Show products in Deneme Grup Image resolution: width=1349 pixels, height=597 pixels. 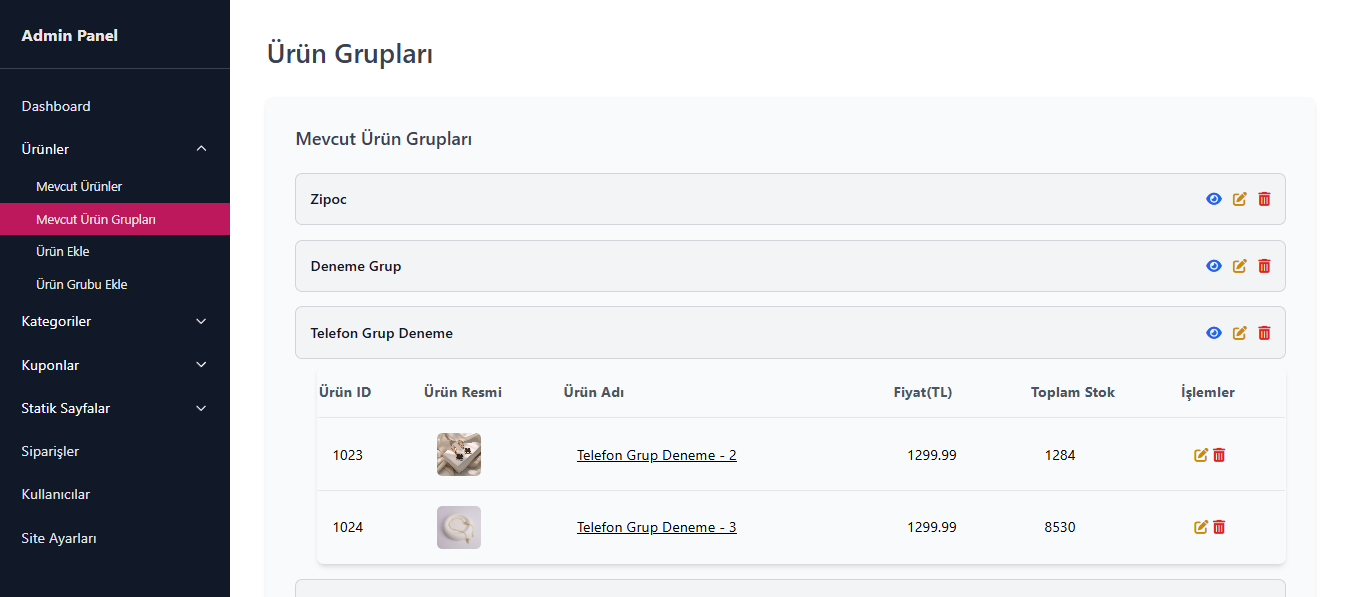[1214, 266]
